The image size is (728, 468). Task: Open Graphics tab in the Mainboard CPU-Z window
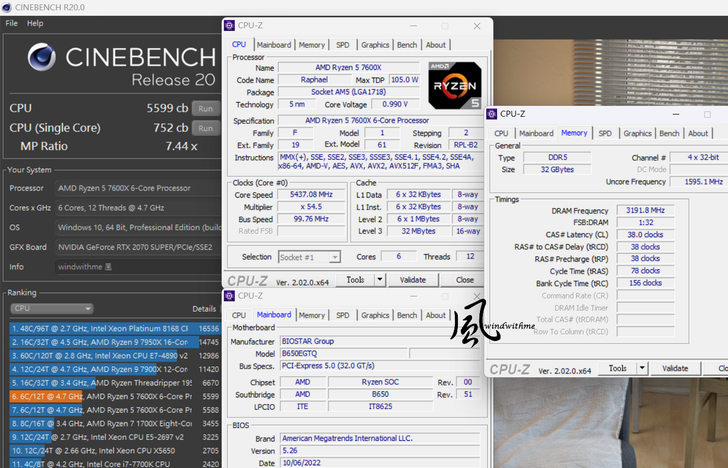(x=375, y=314)
